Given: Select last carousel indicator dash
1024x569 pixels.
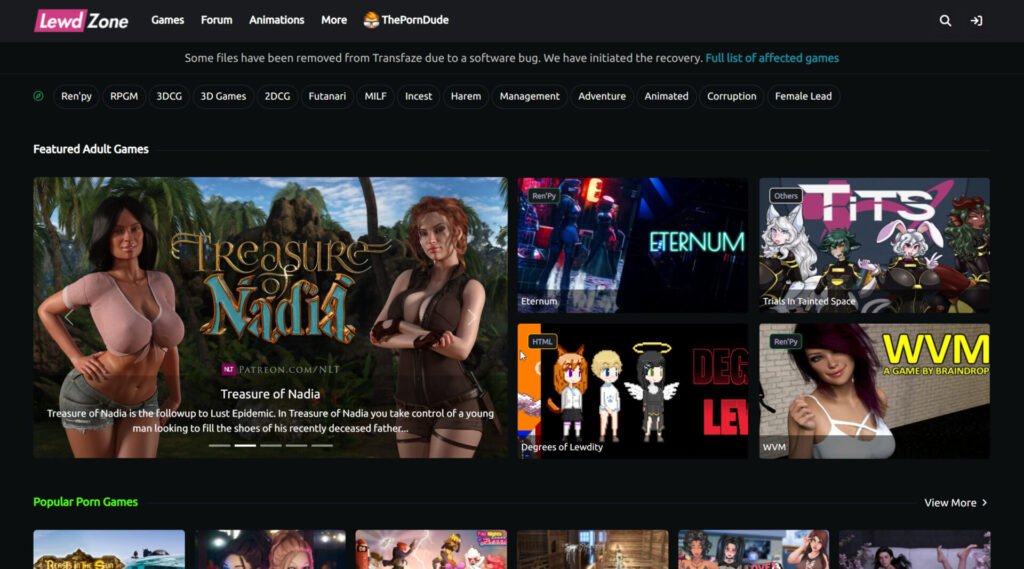Looking at the screenshot, I should click(x=322, y=446).
